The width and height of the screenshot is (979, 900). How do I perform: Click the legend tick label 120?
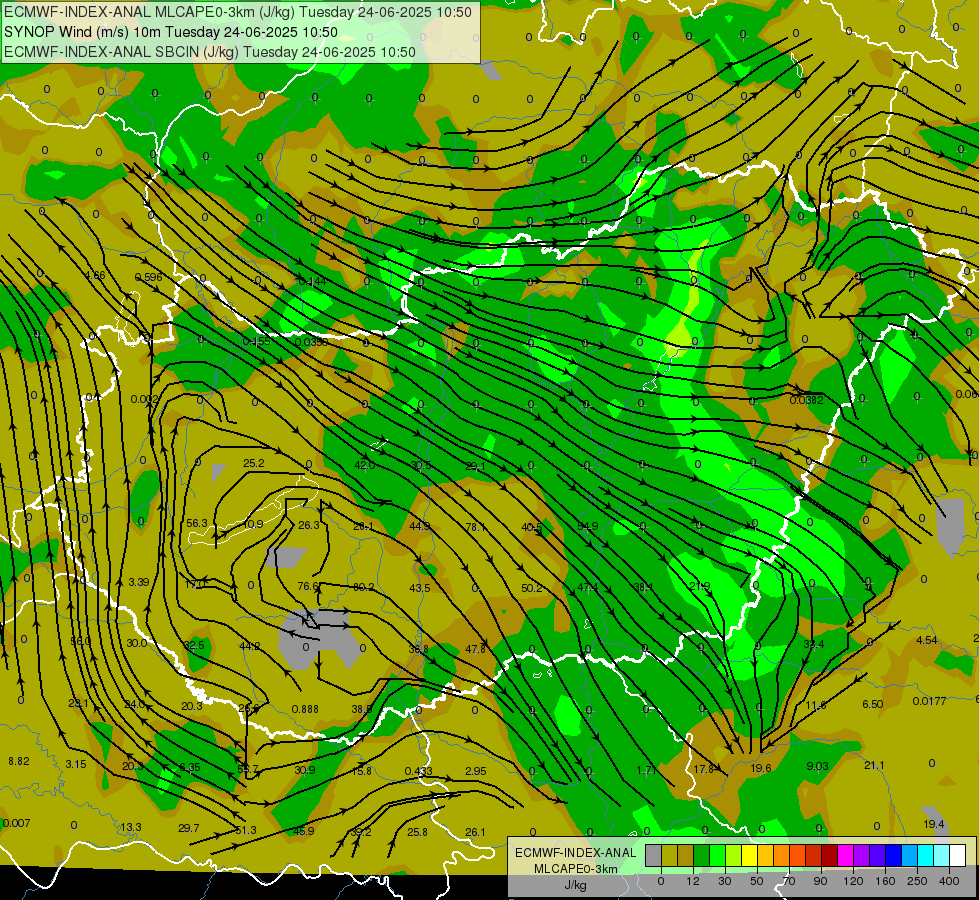pyautogui.click(x=853, y=881)
